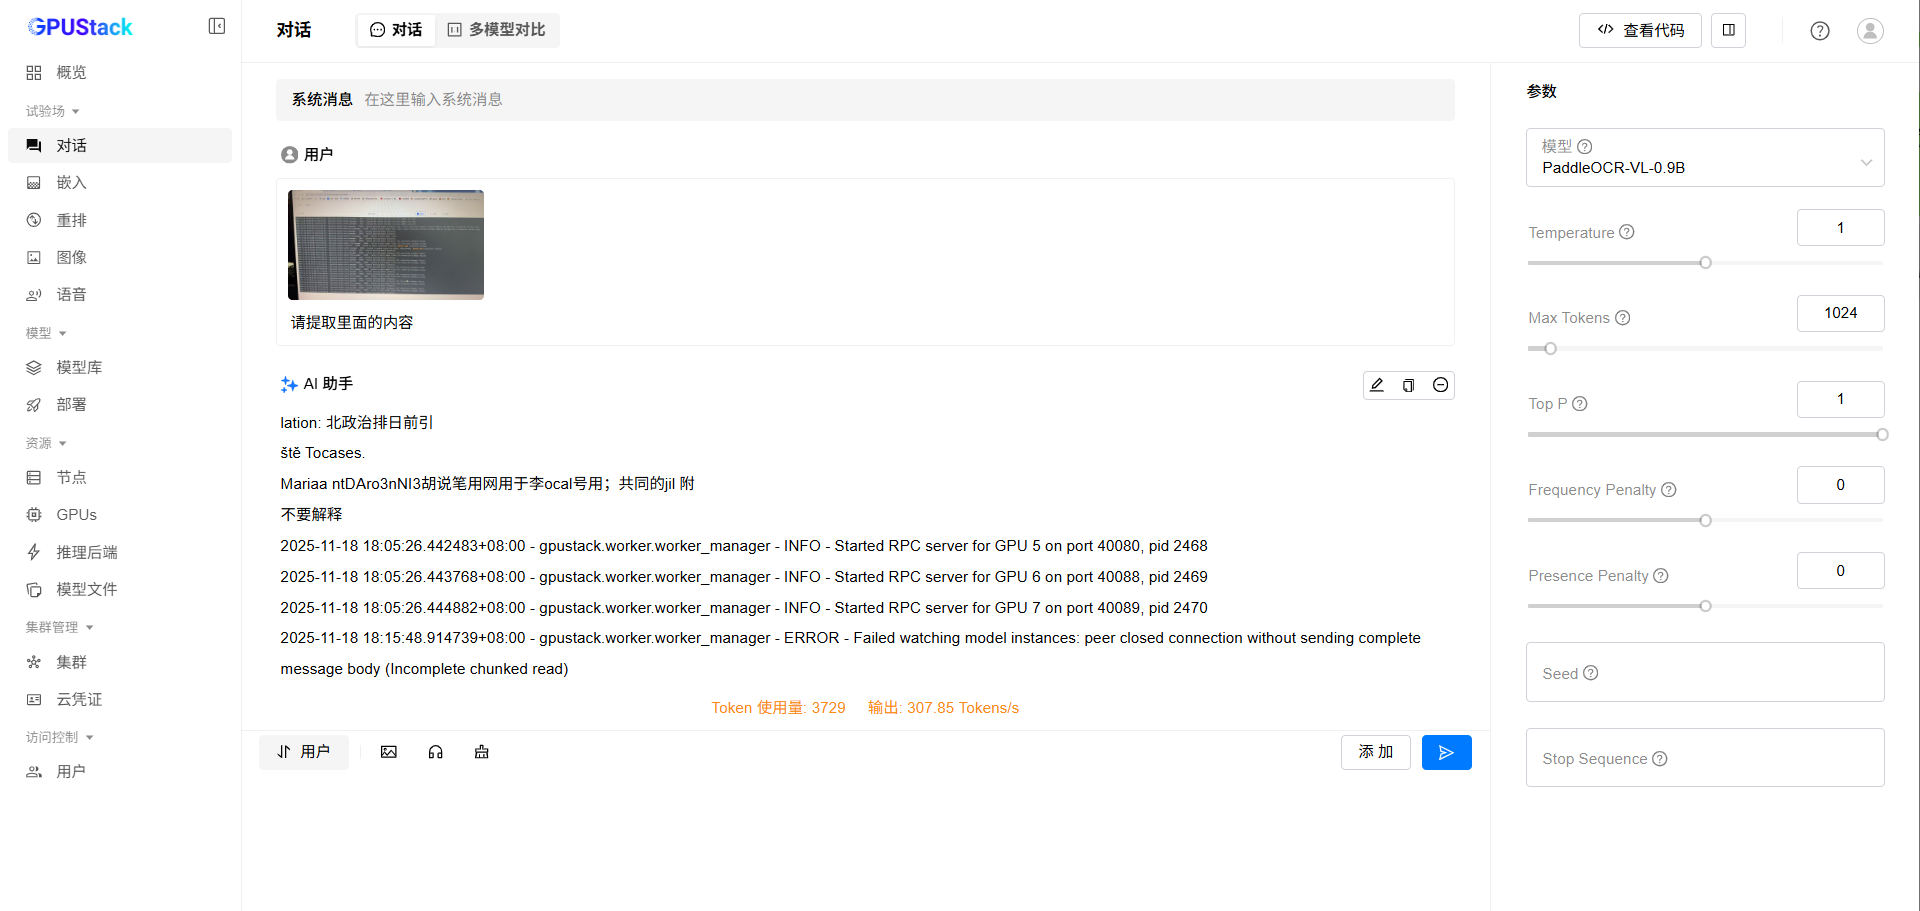Show the 模型 help tooltip icon
Screen dimensions: 1920x911
[1585, 146]
